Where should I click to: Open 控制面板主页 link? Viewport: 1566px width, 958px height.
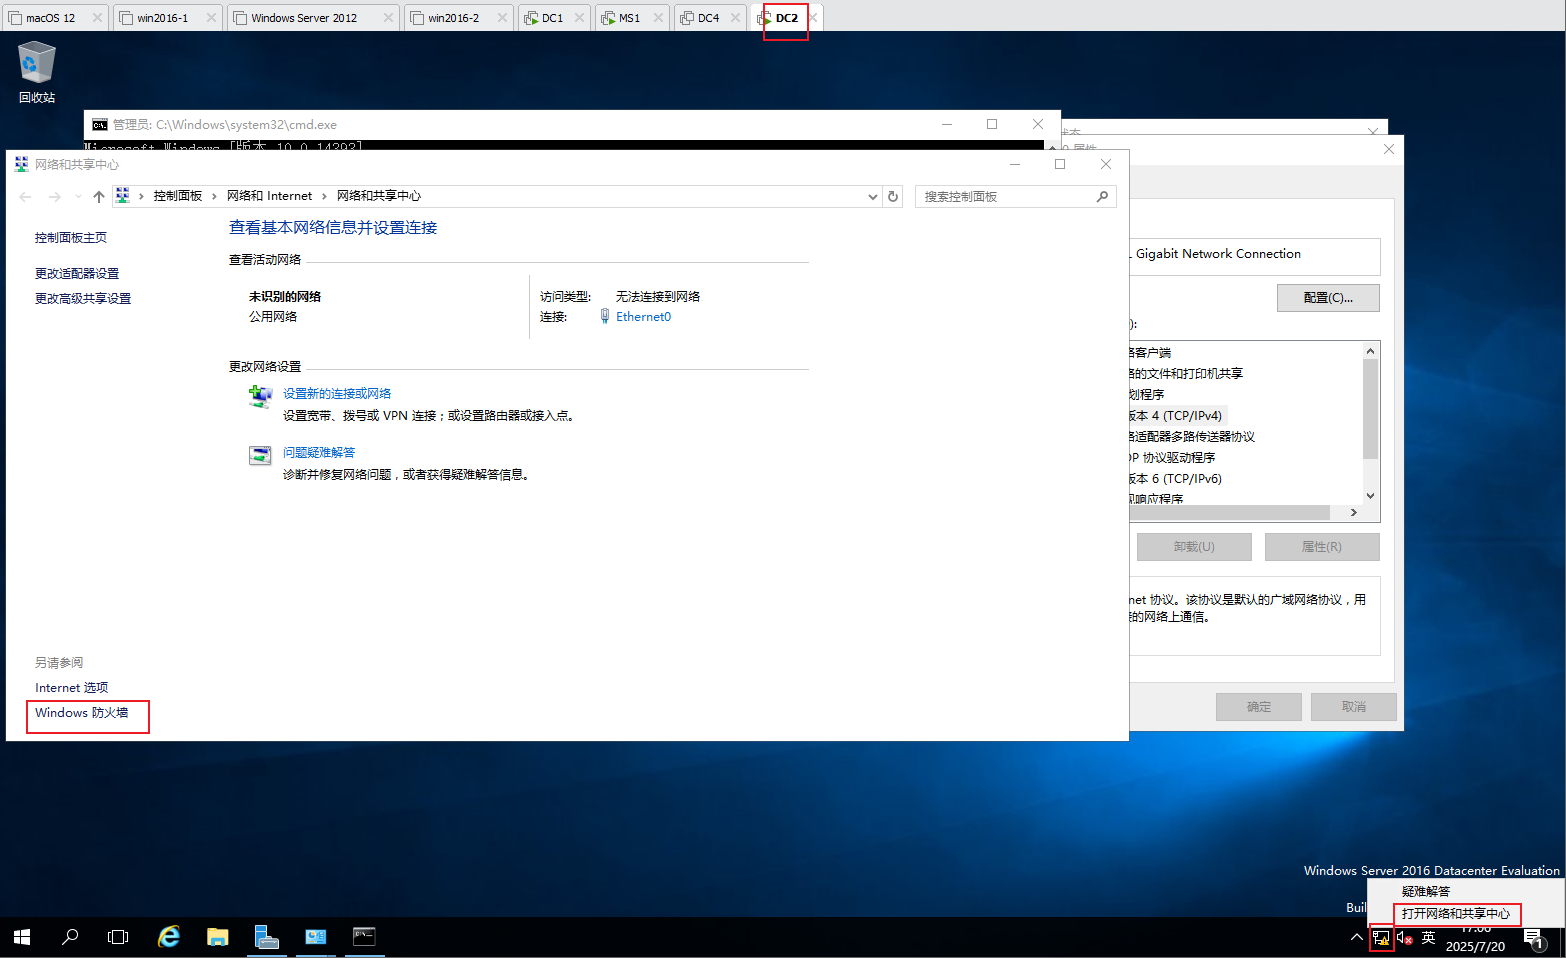click(x=71, y=238)
